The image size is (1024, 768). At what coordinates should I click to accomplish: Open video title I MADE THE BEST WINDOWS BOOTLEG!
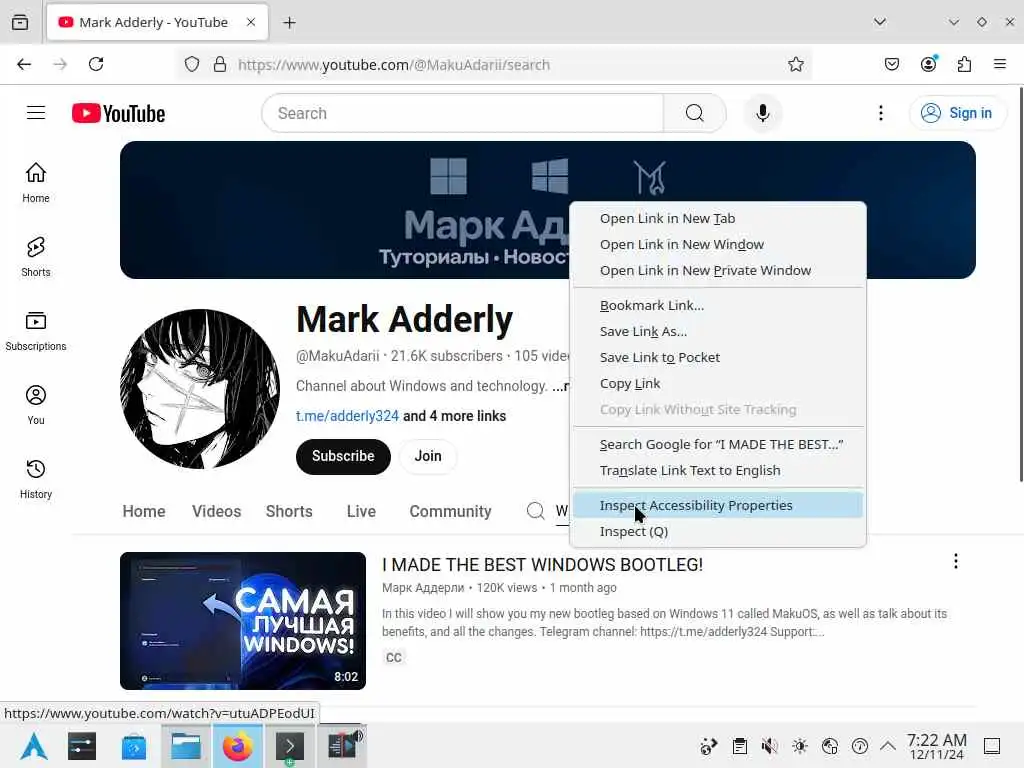(542, 564)
